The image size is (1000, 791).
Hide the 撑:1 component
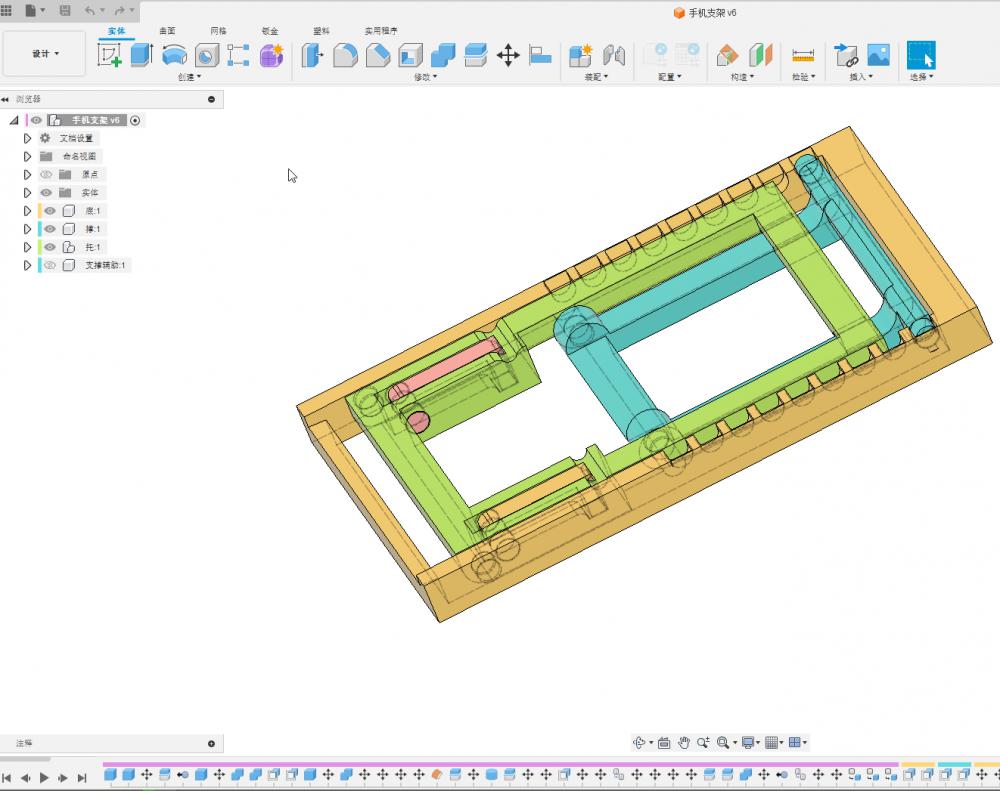click(50, 229)
